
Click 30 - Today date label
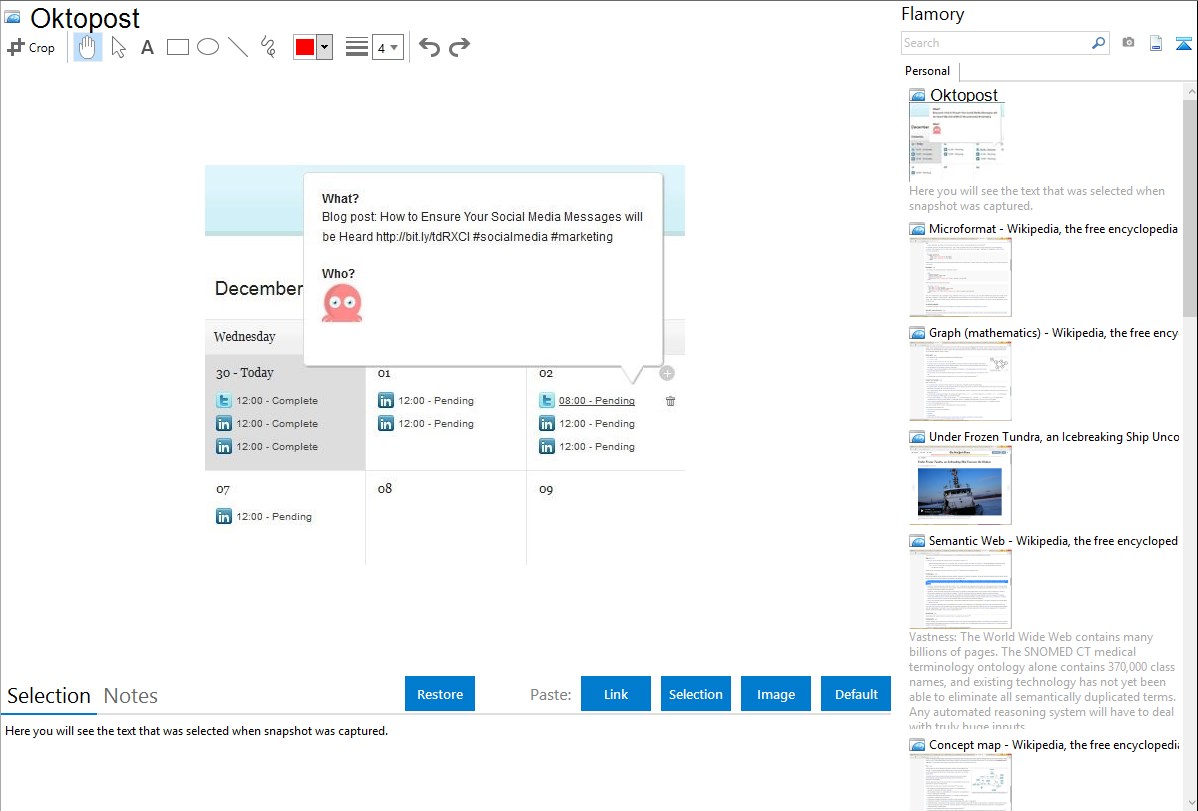(244, 373)
